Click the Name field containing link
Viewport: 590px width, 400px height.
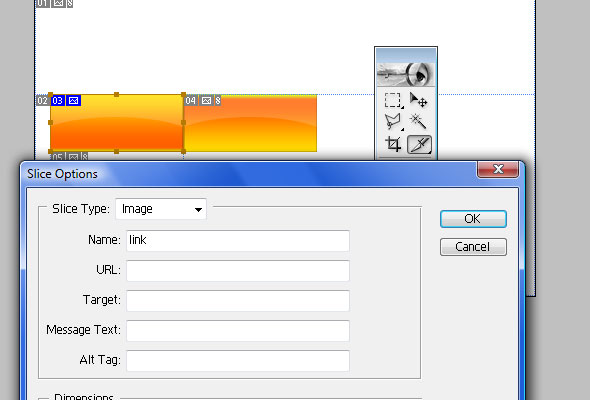tap(238, 240)
